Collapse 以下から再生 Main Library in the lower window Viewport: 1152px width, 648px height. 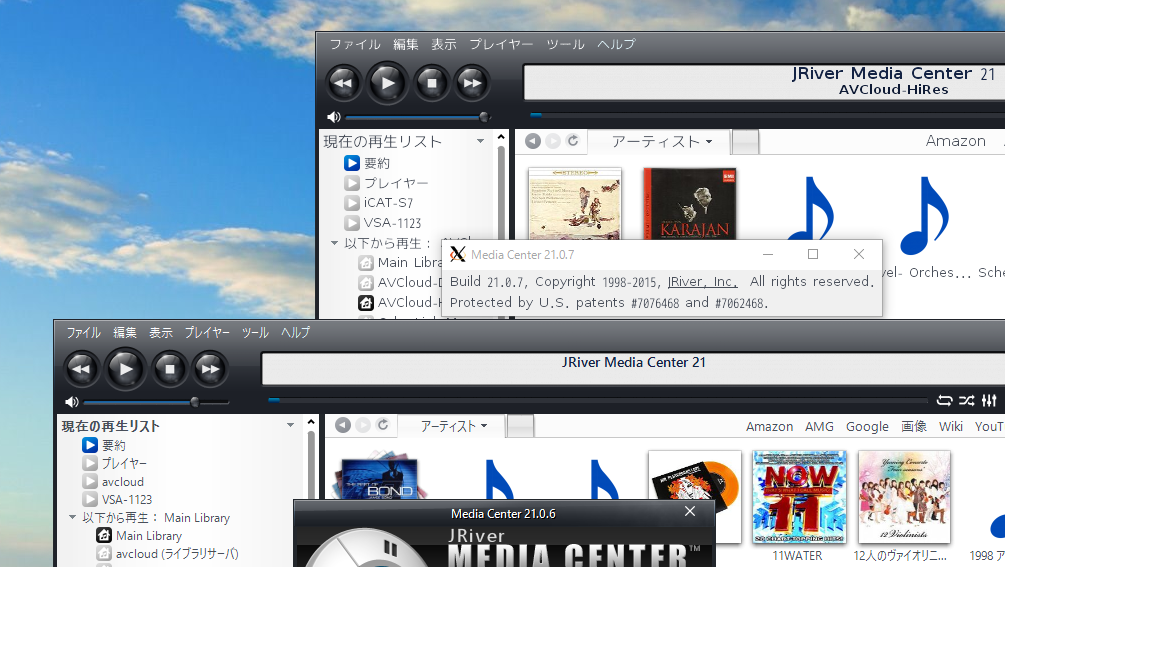click(72, 517)
